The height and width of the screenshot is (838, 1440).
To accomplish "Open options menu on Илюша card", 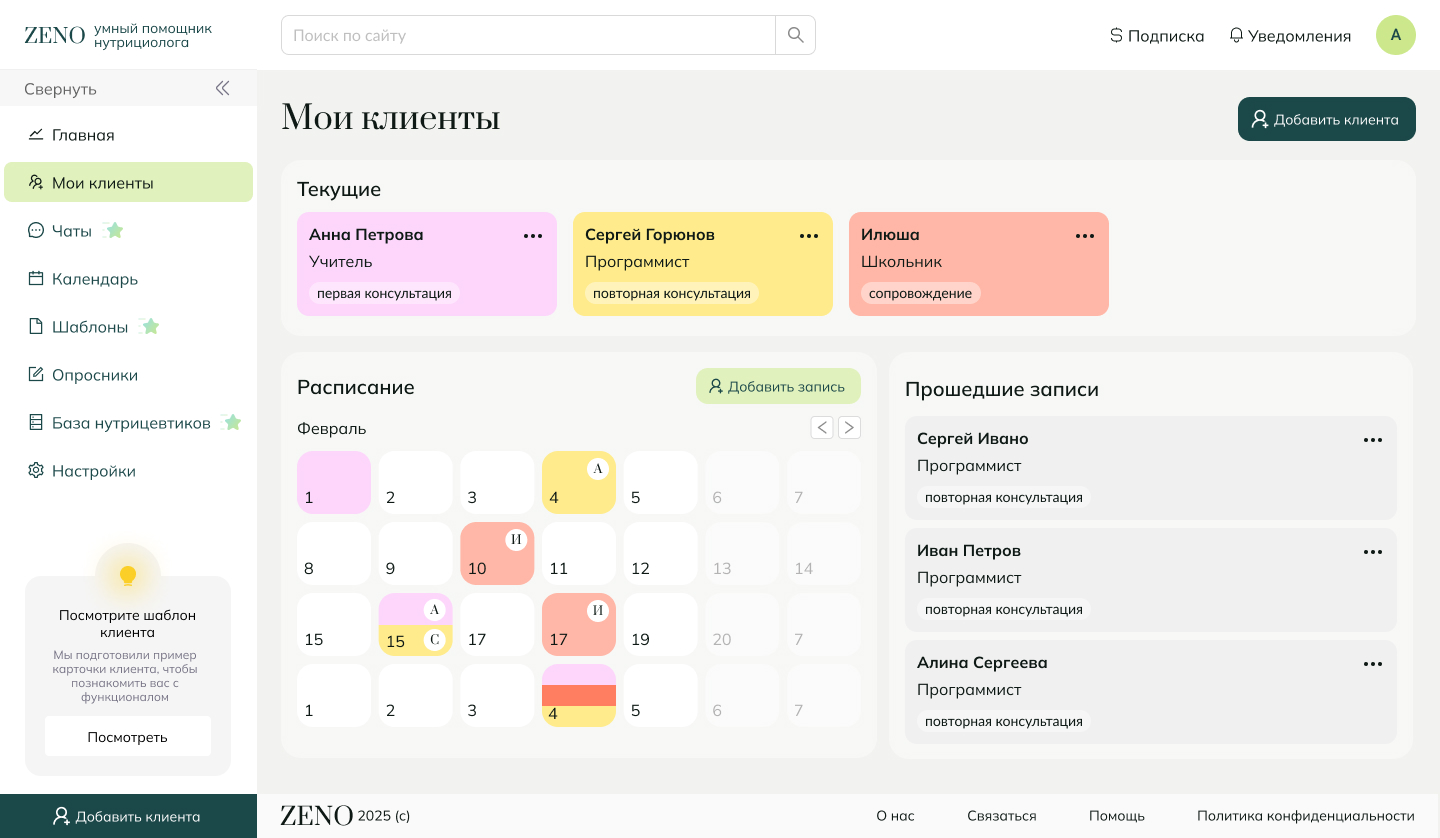I will (1085, 236).
